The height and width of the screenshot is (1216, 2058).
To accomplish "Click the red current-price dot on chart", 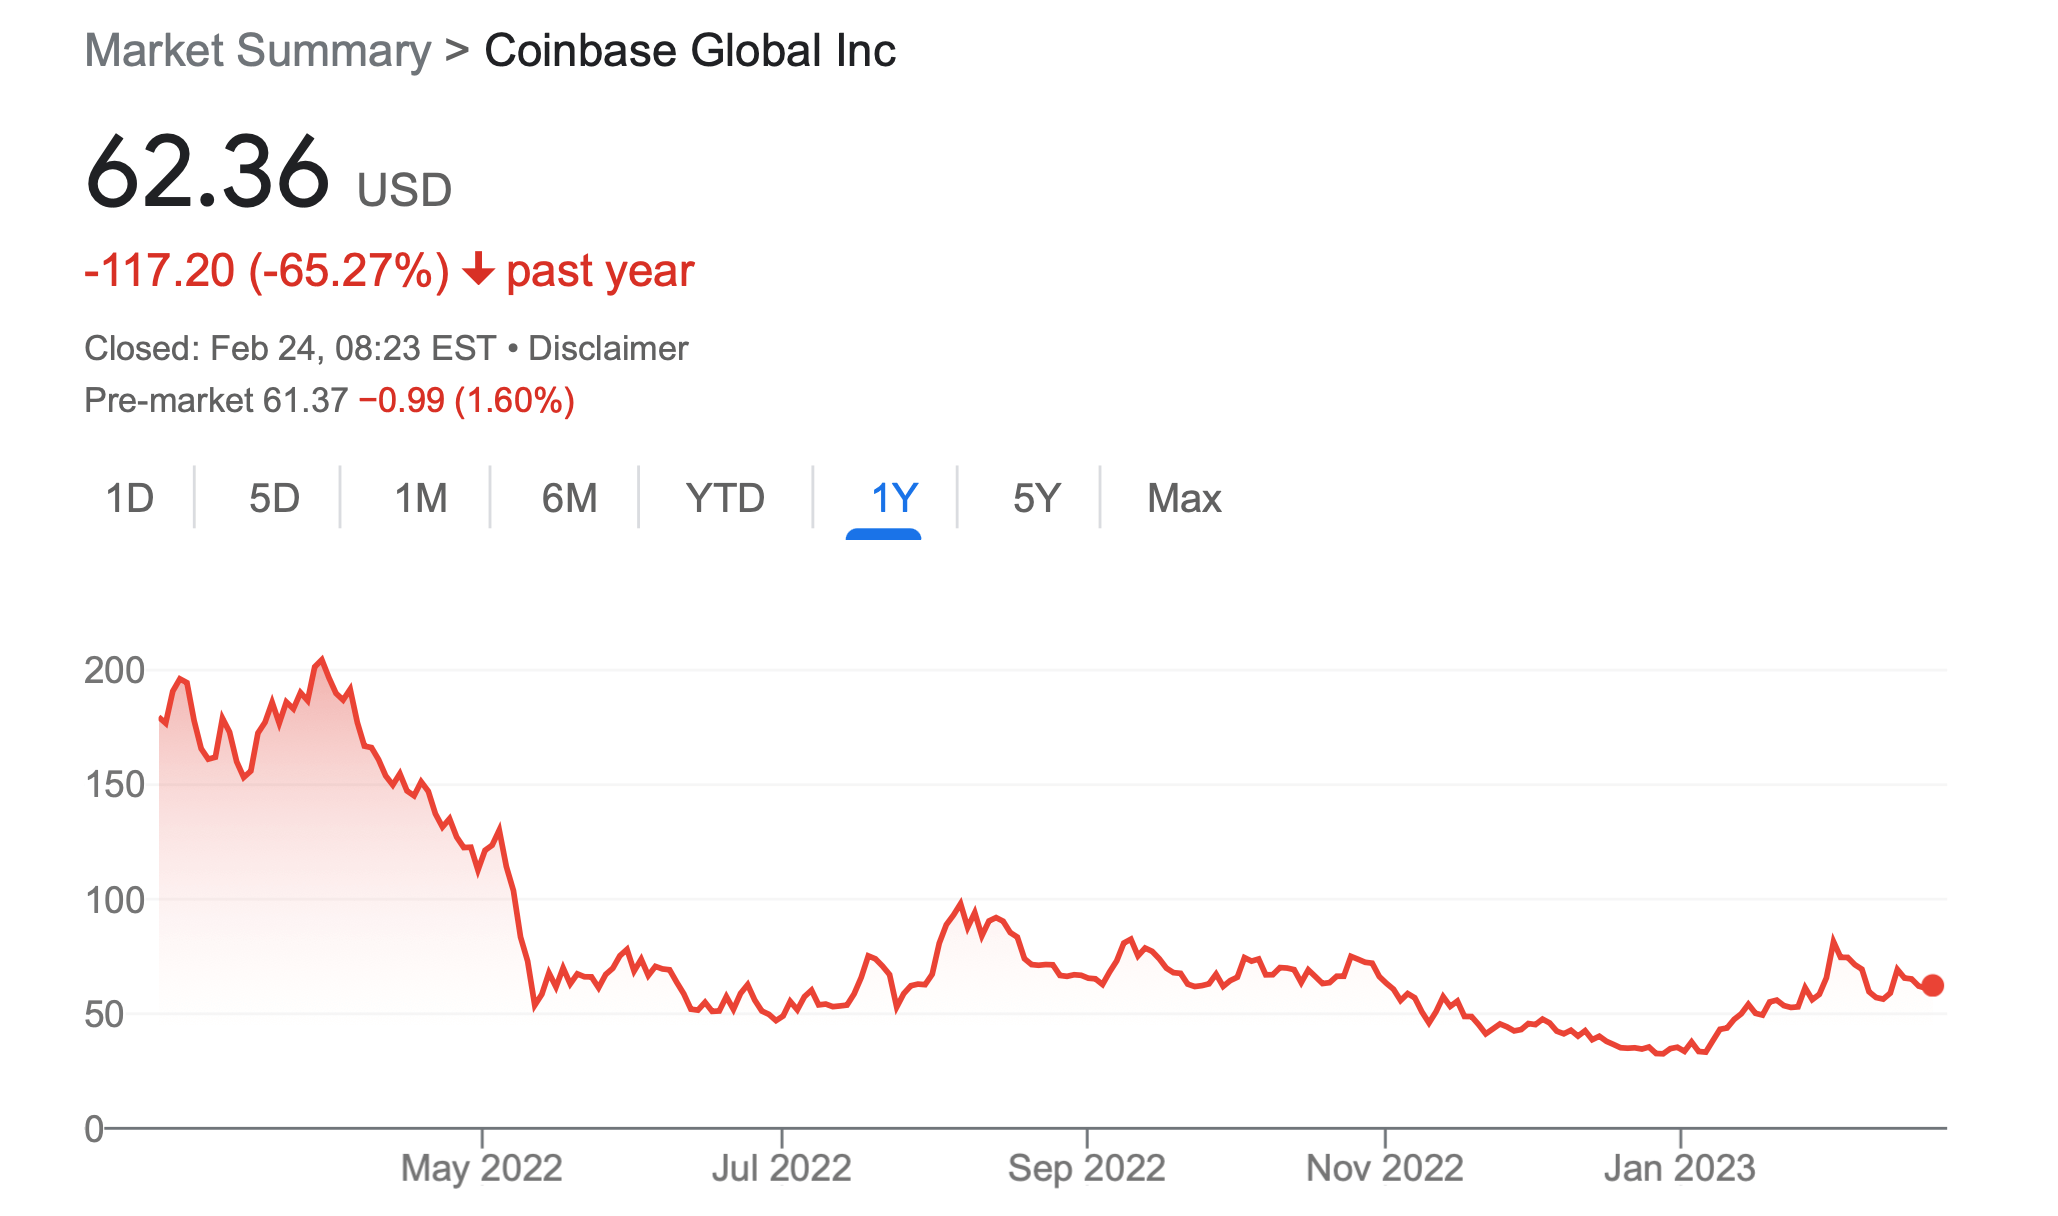I will [1933, 985].
